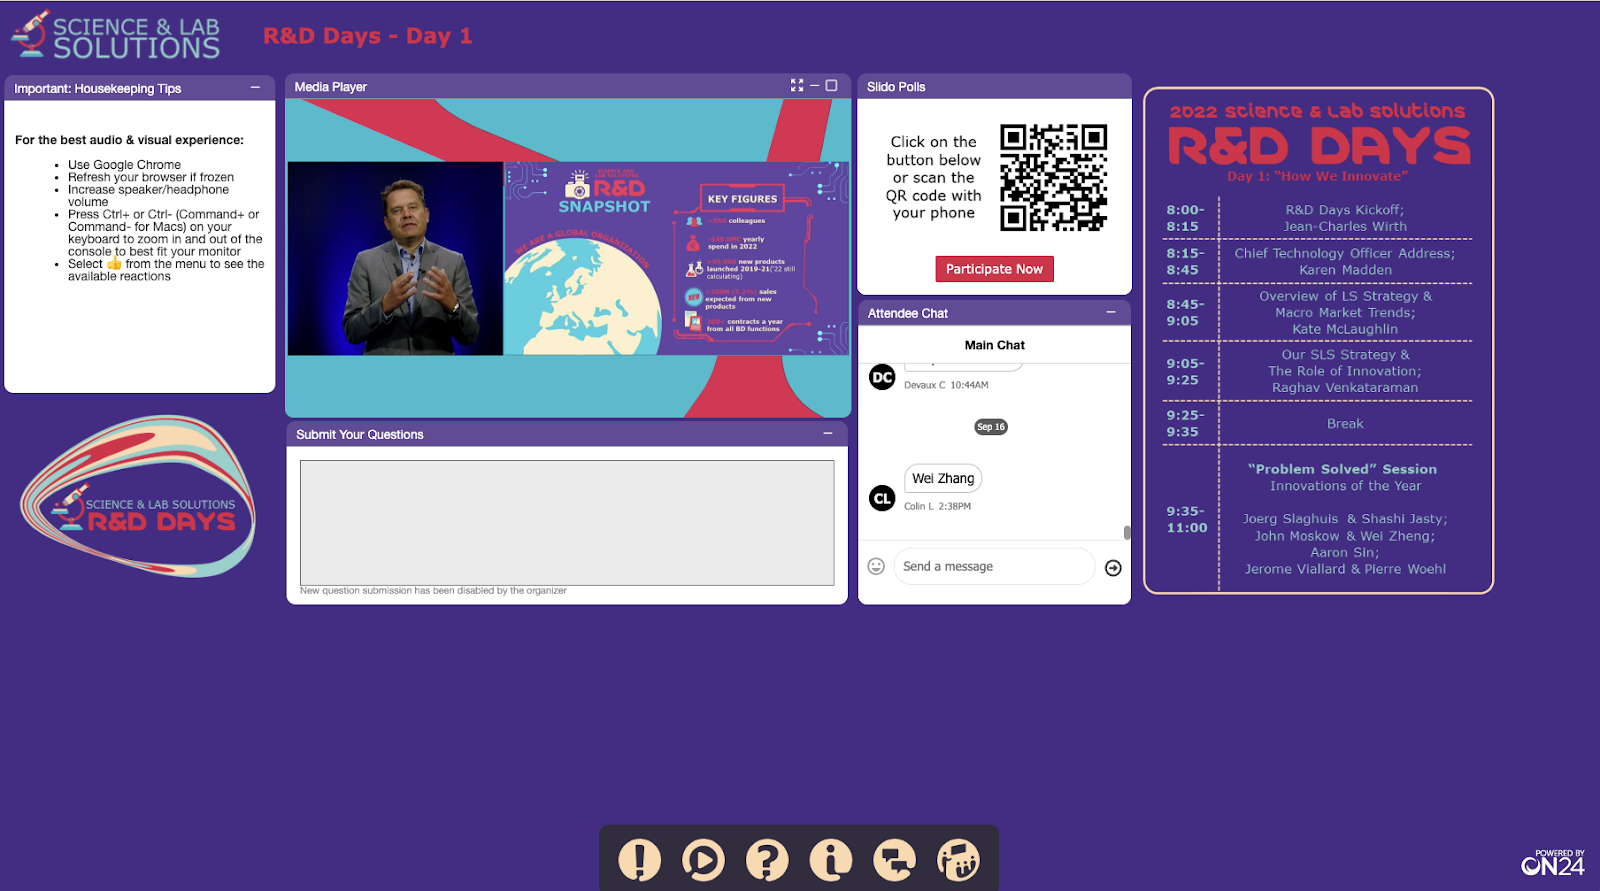Screen dimensions: 1600x891
Task: Click the '9:35-11:00' time slot
Action: 1187,519
